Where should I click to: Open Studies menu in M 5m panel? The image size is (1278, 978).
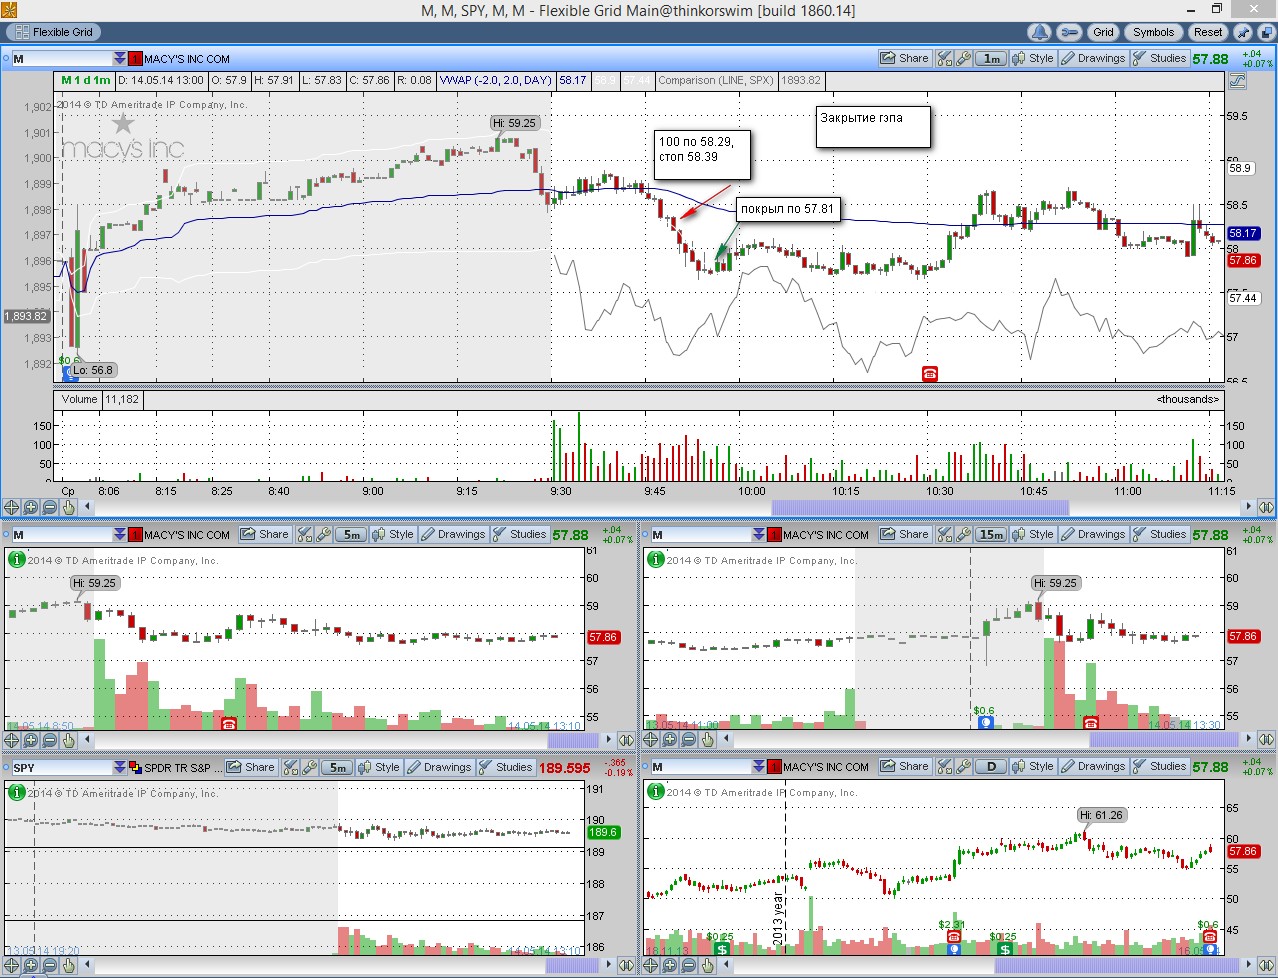pyautogui.click(x=520, y=535)
